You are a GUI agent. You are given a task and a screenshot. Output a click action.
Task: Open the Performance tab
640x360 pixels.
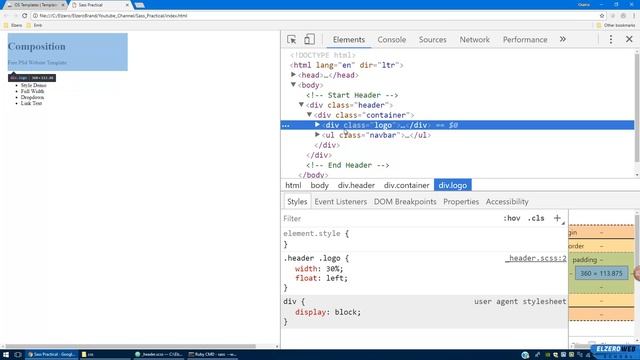(x=525, y=40)
